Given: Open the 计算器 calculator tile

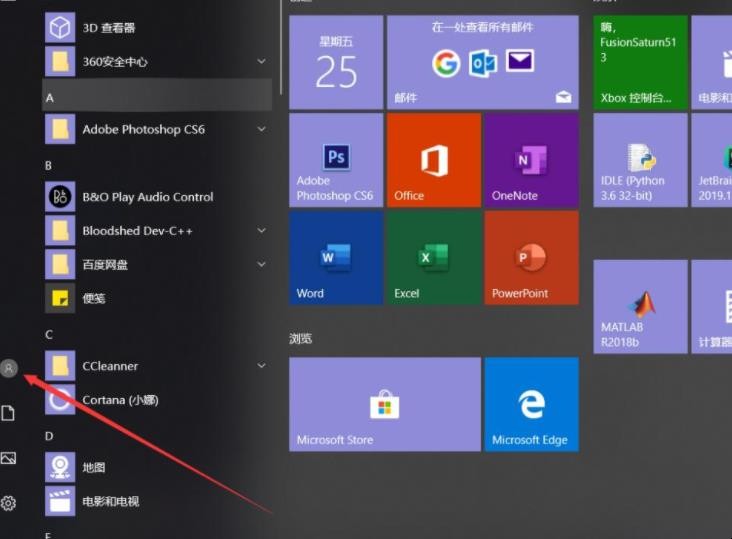Looking at the screenshot, I should click(711, 307).
